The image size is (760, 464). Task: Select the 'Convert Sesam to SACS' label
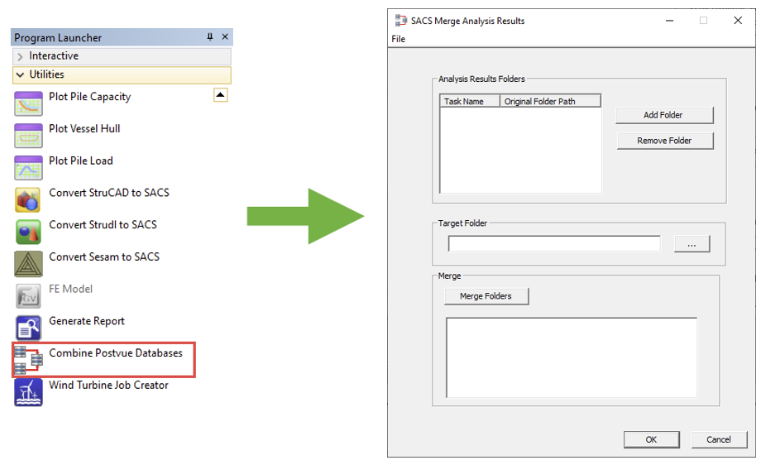tap(104, 256)
